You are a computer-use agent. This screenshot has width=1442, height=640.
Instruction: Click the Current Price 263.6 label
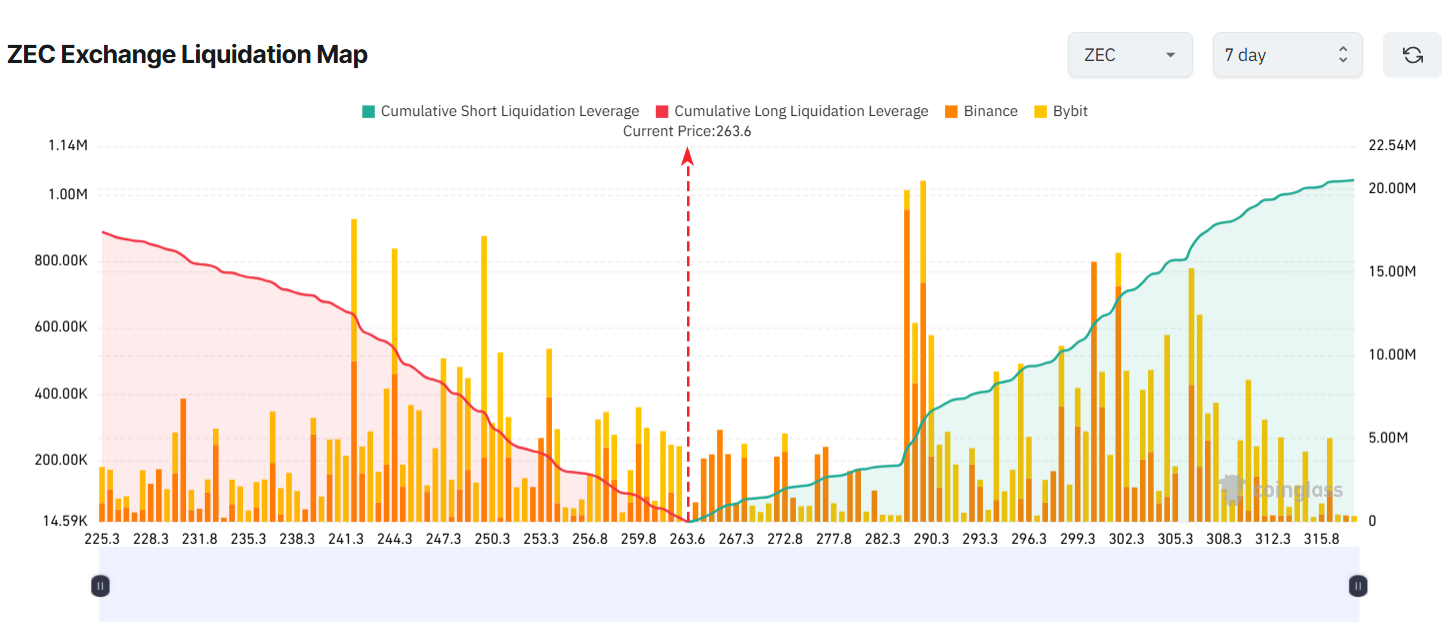[686, 131]
